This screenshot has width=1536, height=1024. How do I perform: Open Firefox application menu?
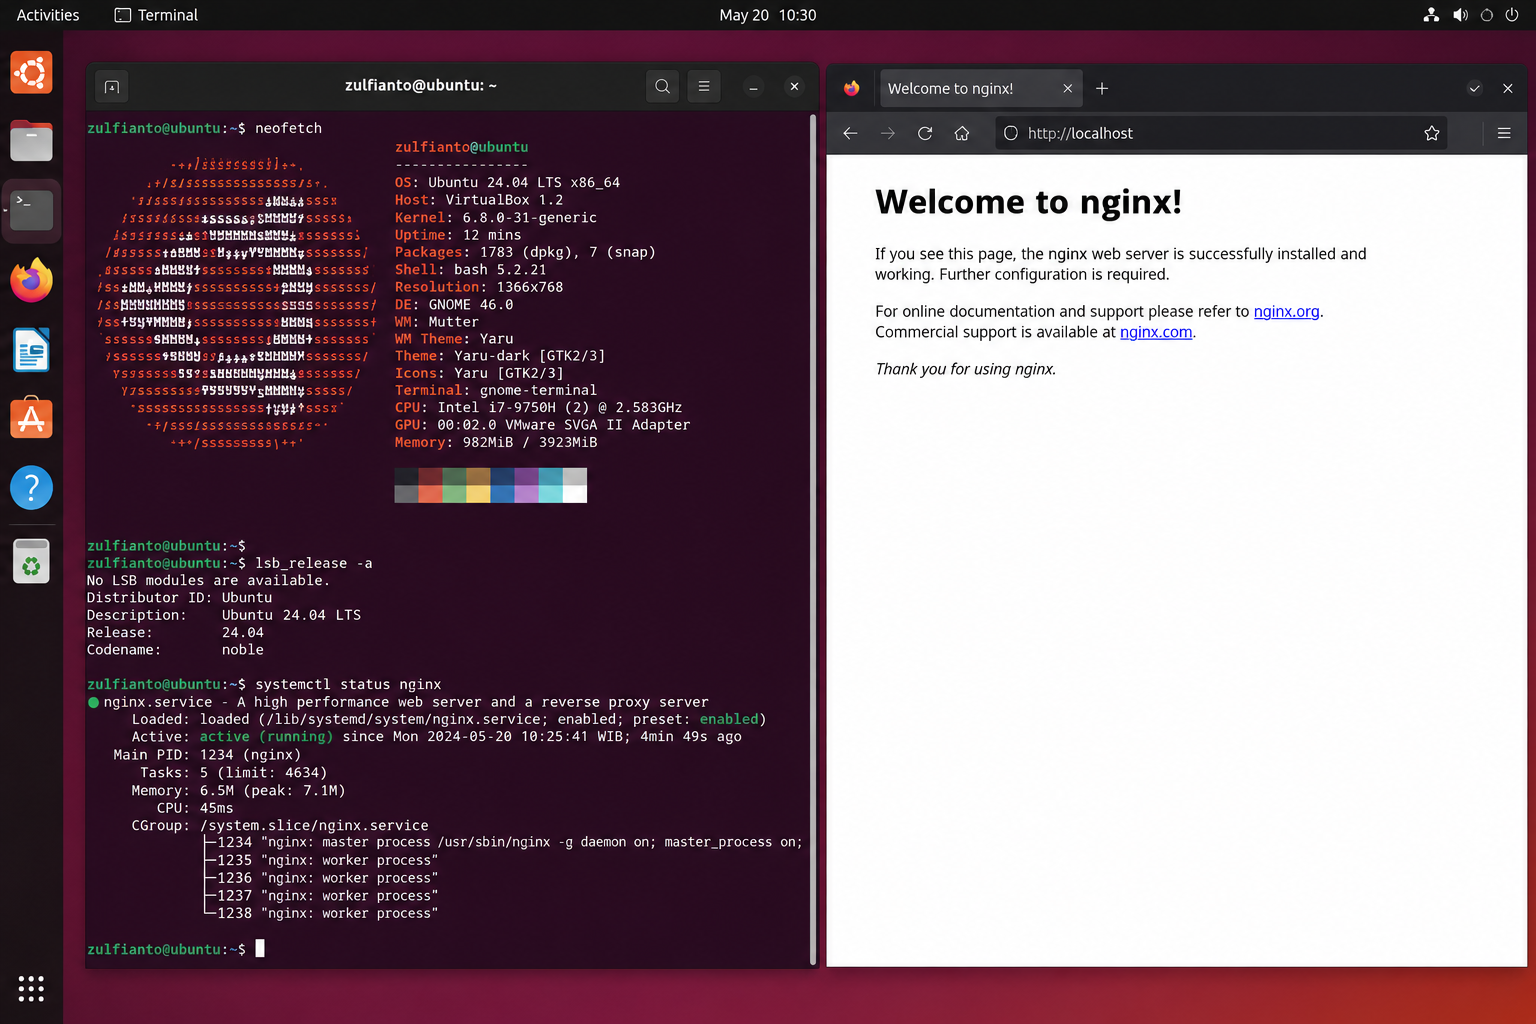pyautogui.click(x=1504, y=133)
